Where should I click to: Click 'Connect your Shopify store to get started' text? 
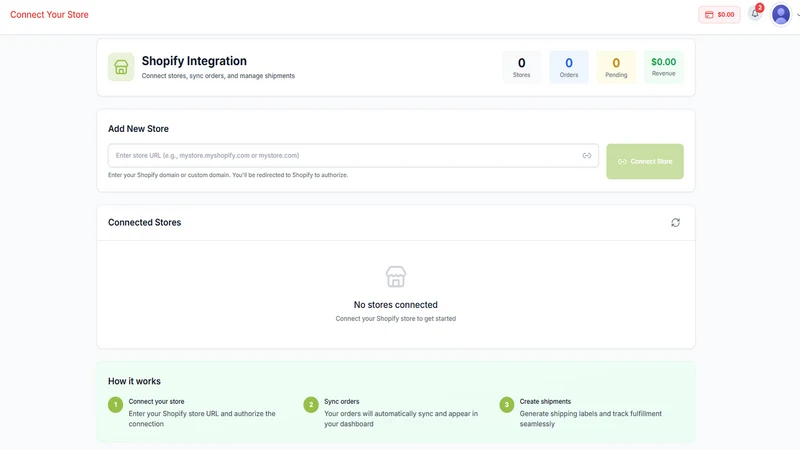pos(396,318)
